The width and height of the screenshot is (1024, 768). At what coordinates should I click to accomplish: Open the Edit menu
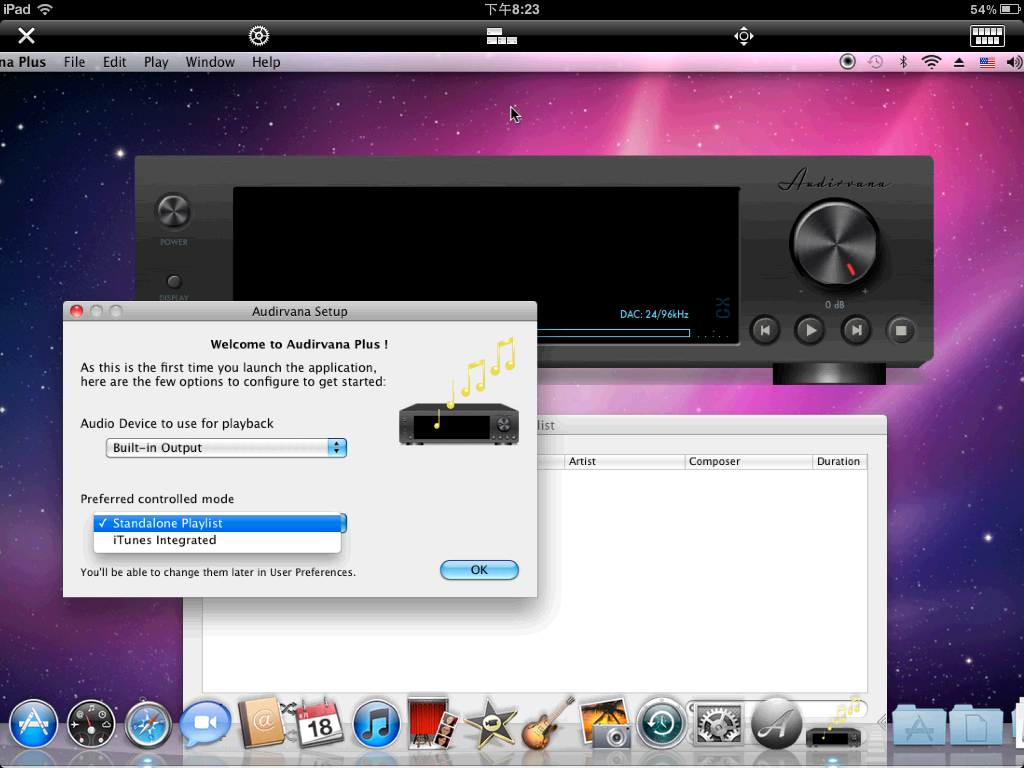click(x=114, y=62)
